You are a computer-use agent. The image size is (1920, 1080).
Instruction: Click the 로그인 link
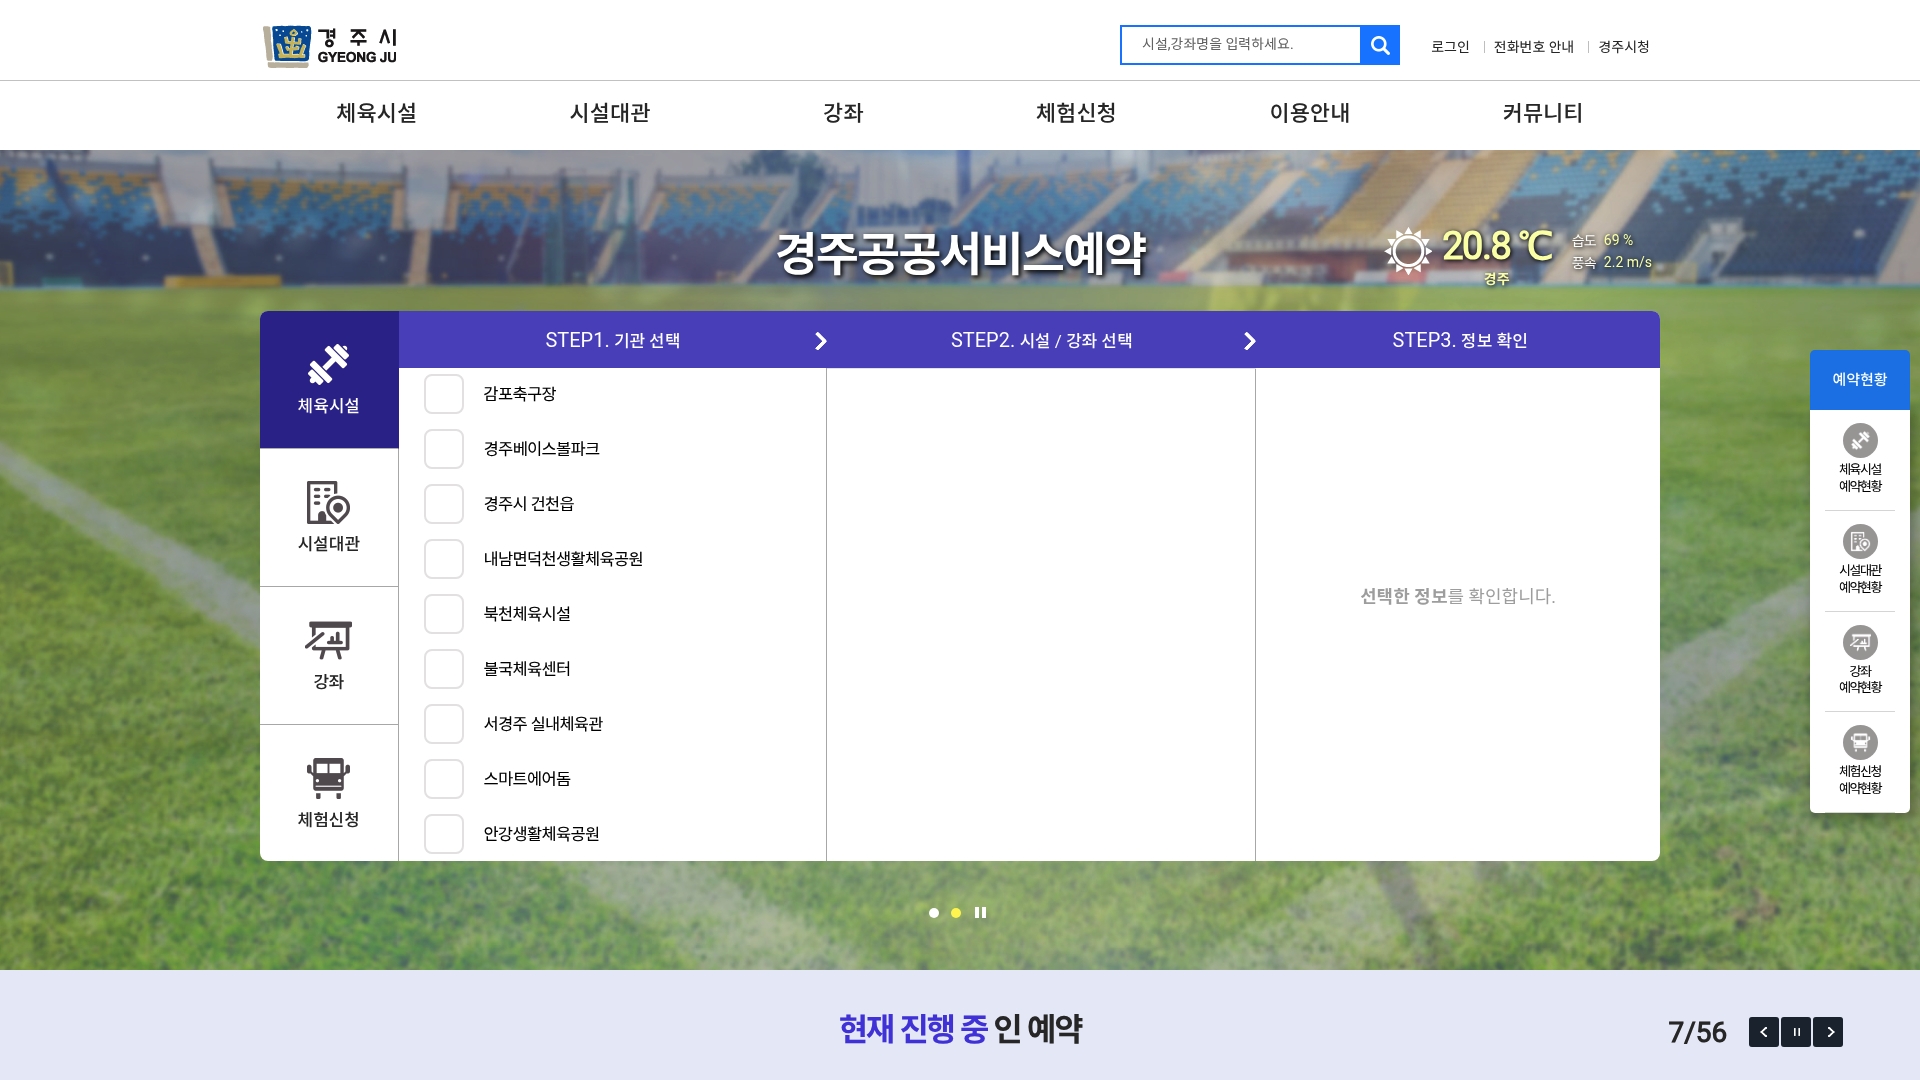1450,47
